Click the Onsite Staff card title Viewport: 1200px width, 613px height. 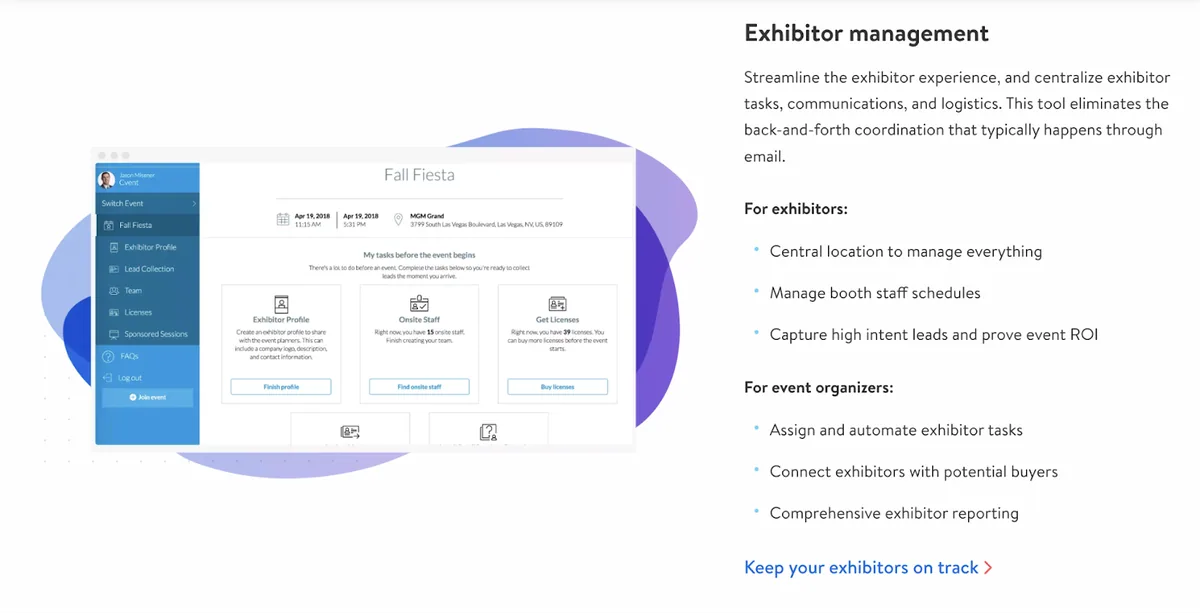(419, 320)
